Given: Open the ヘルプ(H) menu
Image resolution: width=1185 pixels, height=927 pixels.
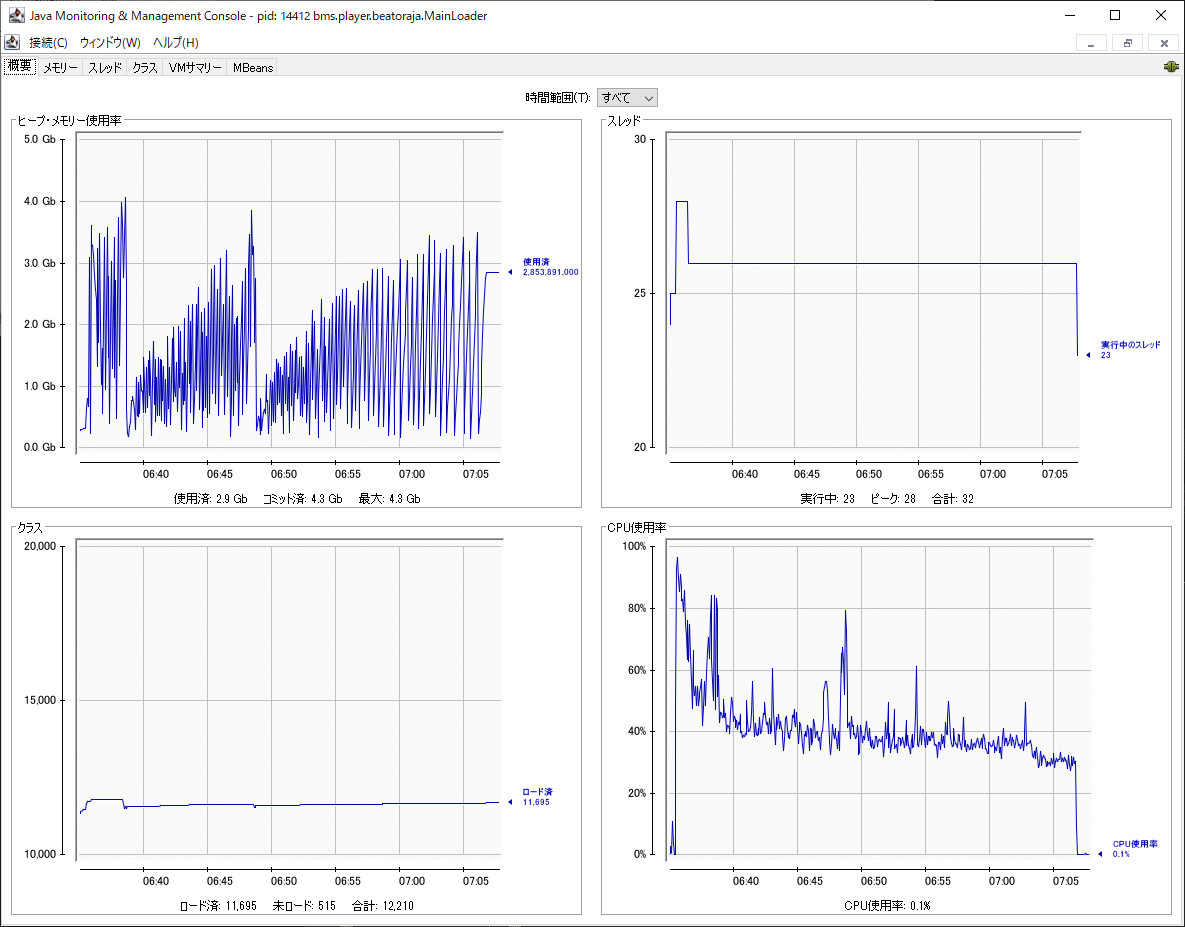Looking at the screenshot, I should click(175, 42).
